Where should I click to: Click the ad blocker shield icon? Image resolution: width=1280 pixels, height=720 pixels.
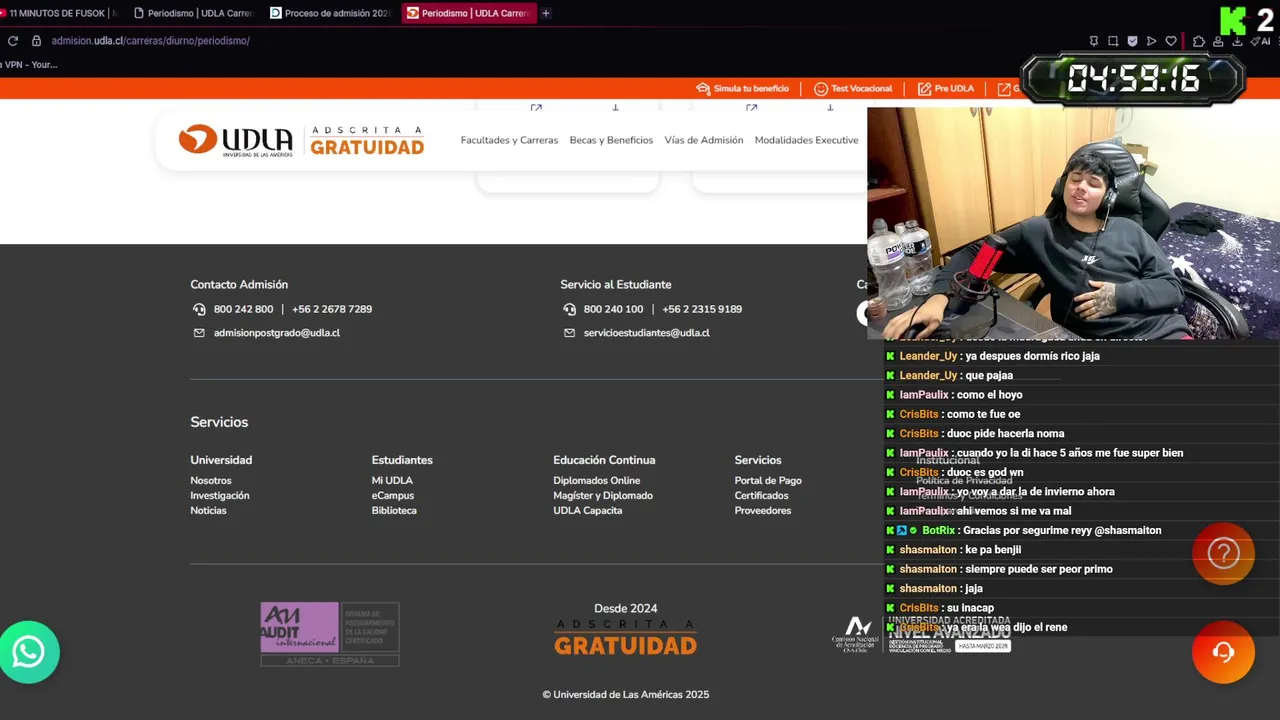[x=1132, y=41]
